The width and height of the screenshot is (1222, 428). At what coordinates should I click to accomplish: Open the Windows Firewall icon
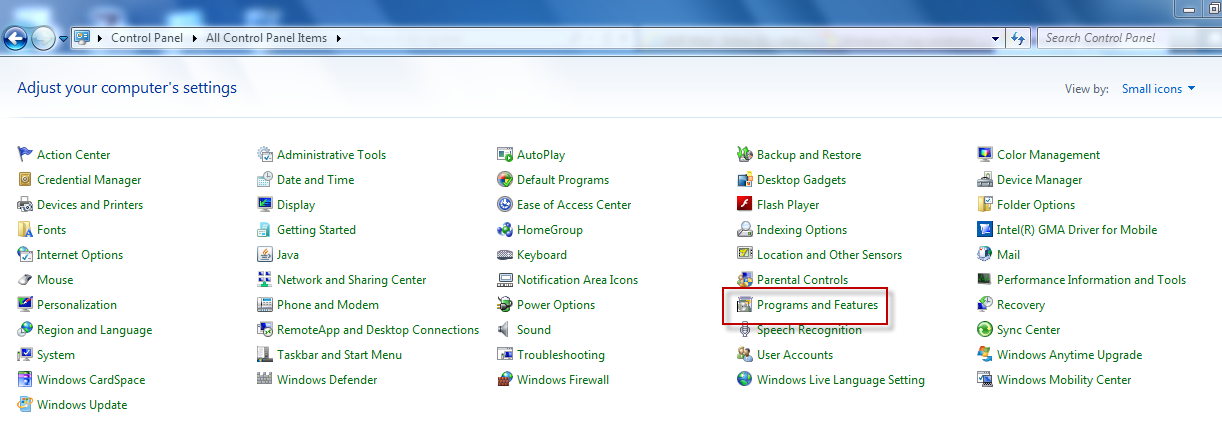click(505, 379)
